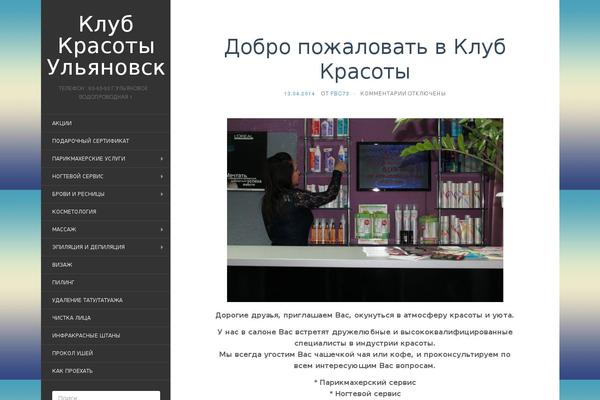
Task: Click the author link FBC73
Action: (339, 93)
